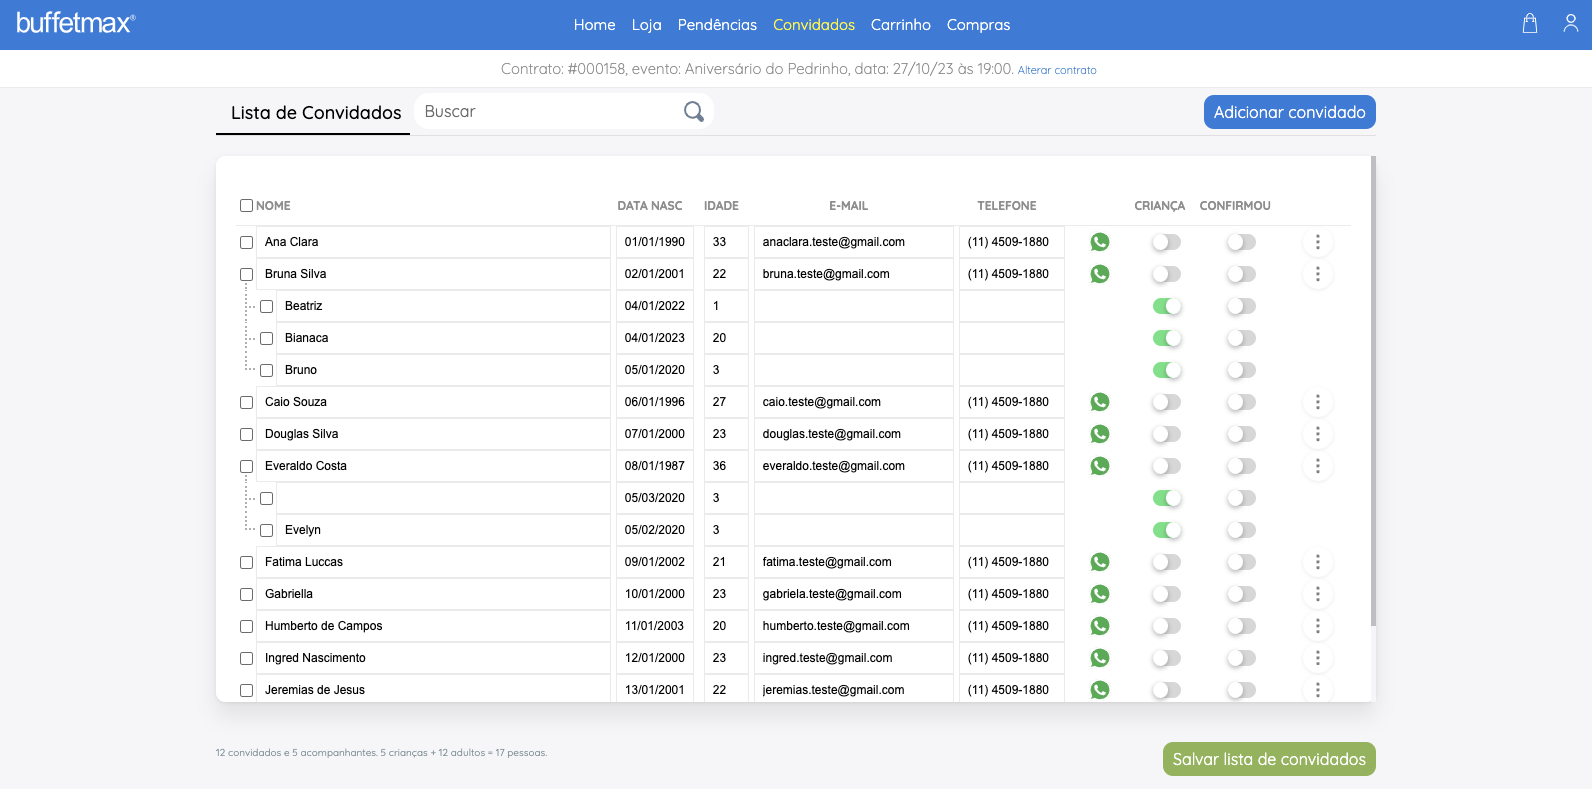Follow the Alterar contrato link
The width and height of the screenshot is (1592, 789).
(x=1057, y=70)
